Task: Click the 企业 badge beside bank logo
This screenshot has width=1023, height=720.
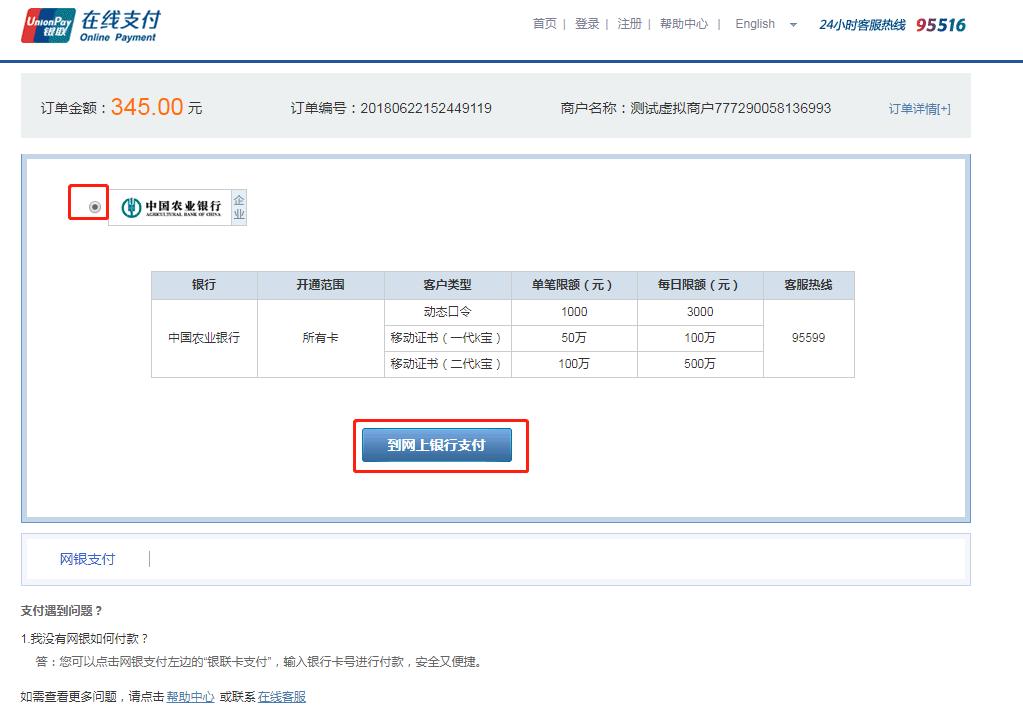Action: pos(239,207)
